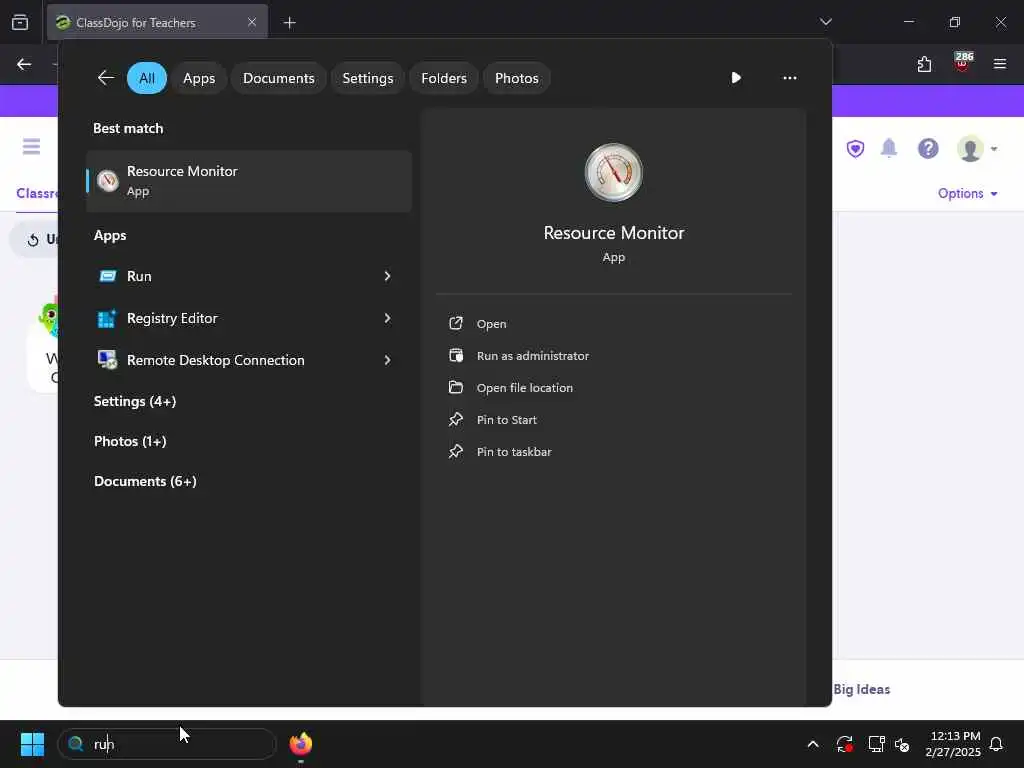Open Resource Monitor best match result
This screenshot has height=768, width=1024.
(249, 181)
